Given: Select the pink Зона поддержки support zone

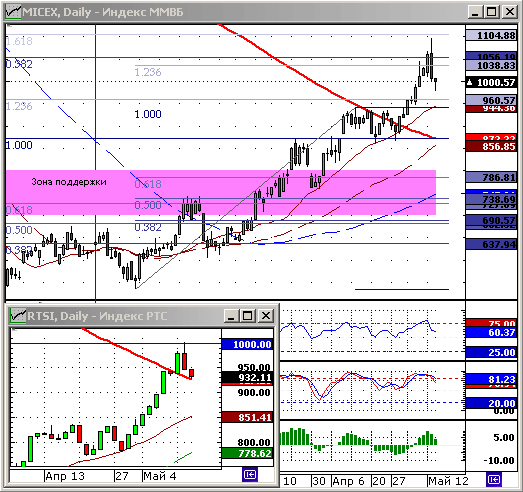Looking at the screenshot, I should tap(221, 192).
